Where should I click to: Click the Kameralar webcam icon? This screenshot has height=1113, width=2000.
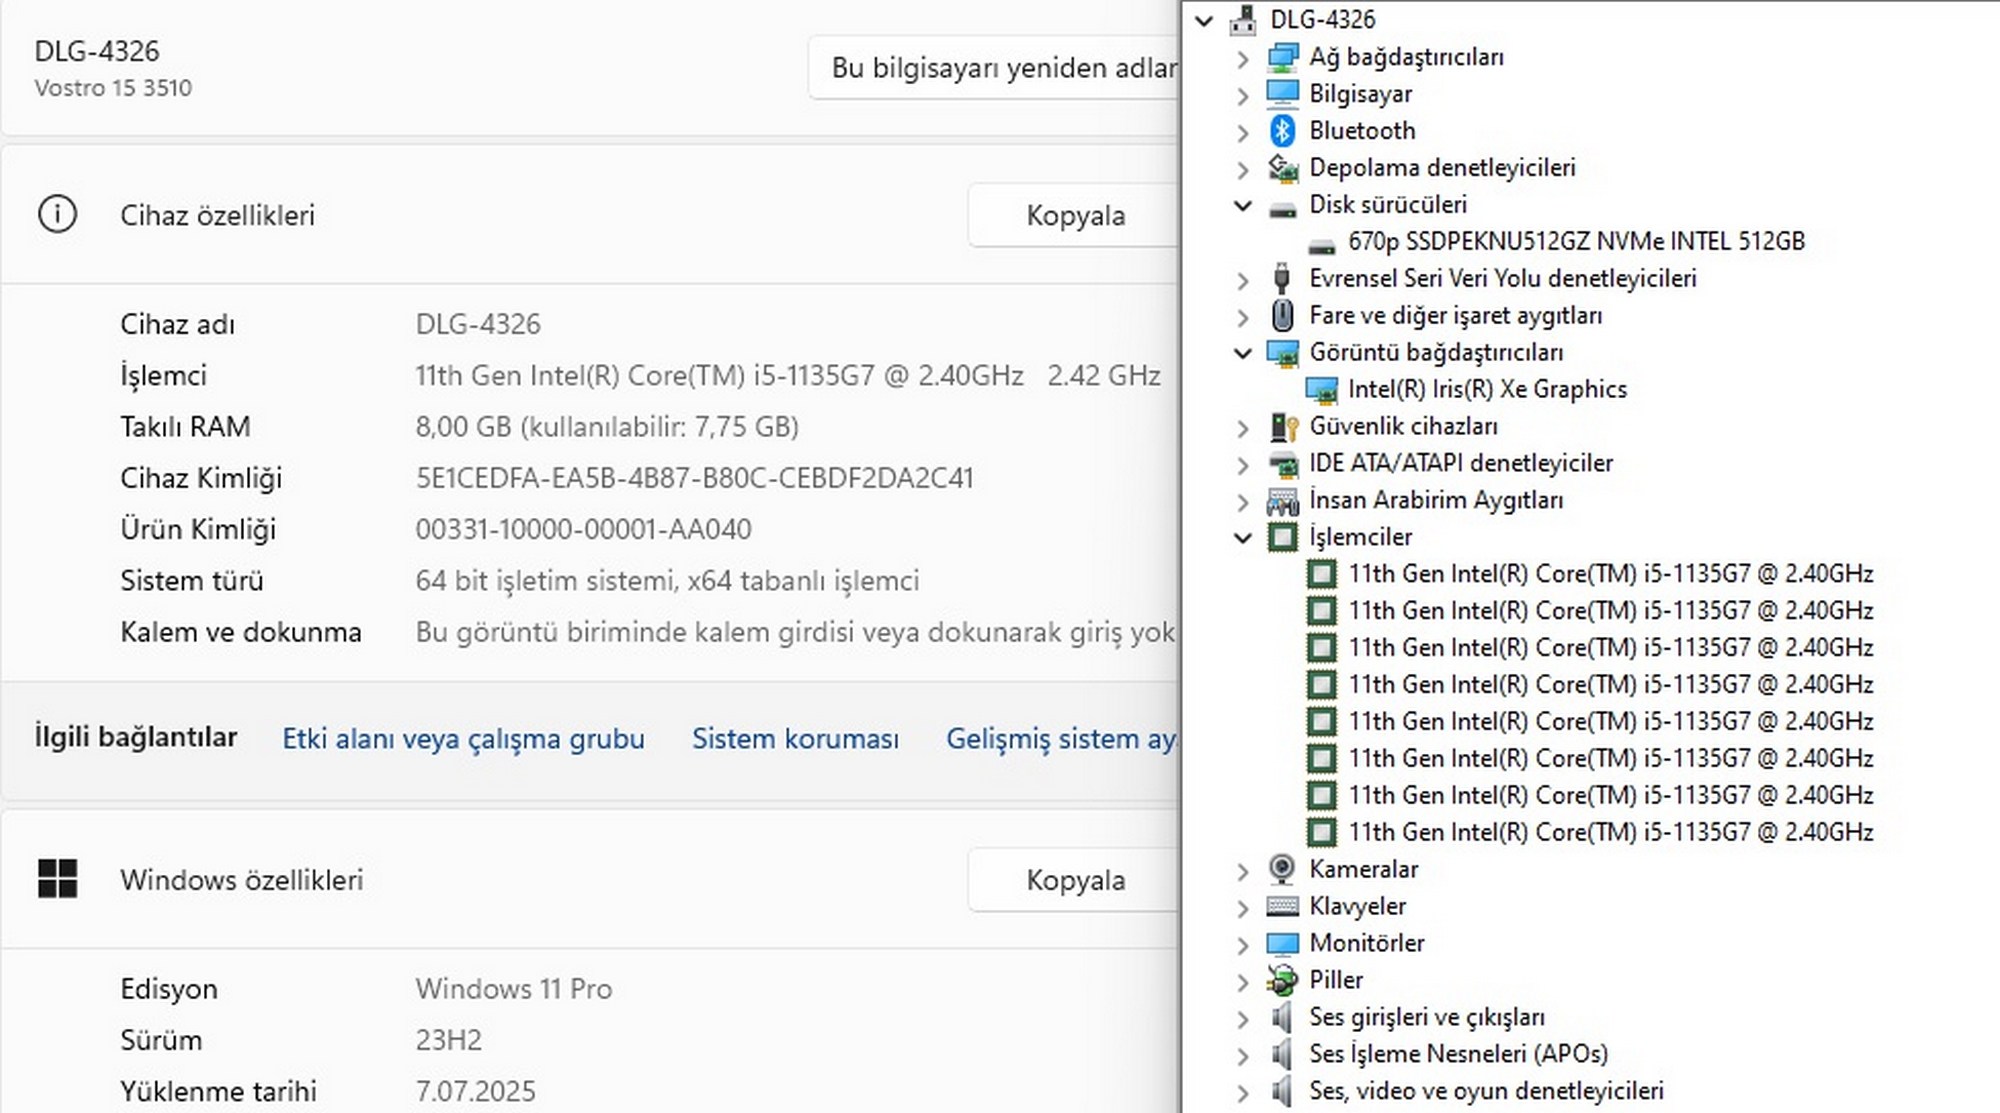pos(1282,869)
